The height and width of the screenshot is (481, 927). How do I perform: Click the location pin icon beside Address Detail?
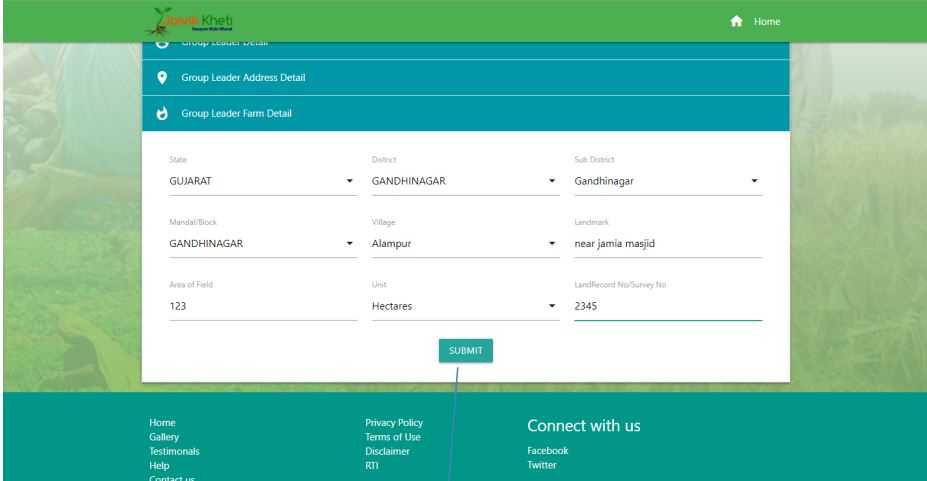click(x=162, y=78)
